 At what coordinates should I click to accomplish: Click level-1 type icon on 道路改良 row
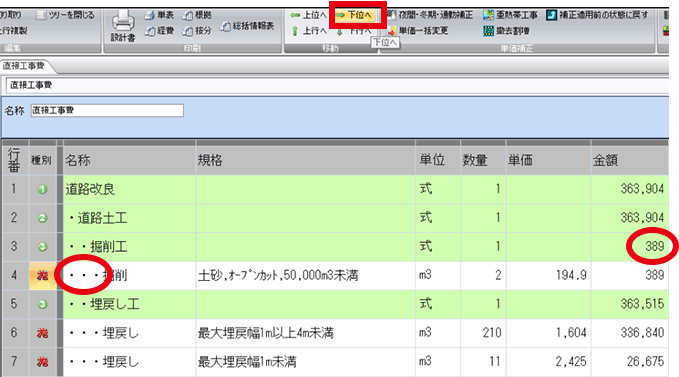coord(42,189)
